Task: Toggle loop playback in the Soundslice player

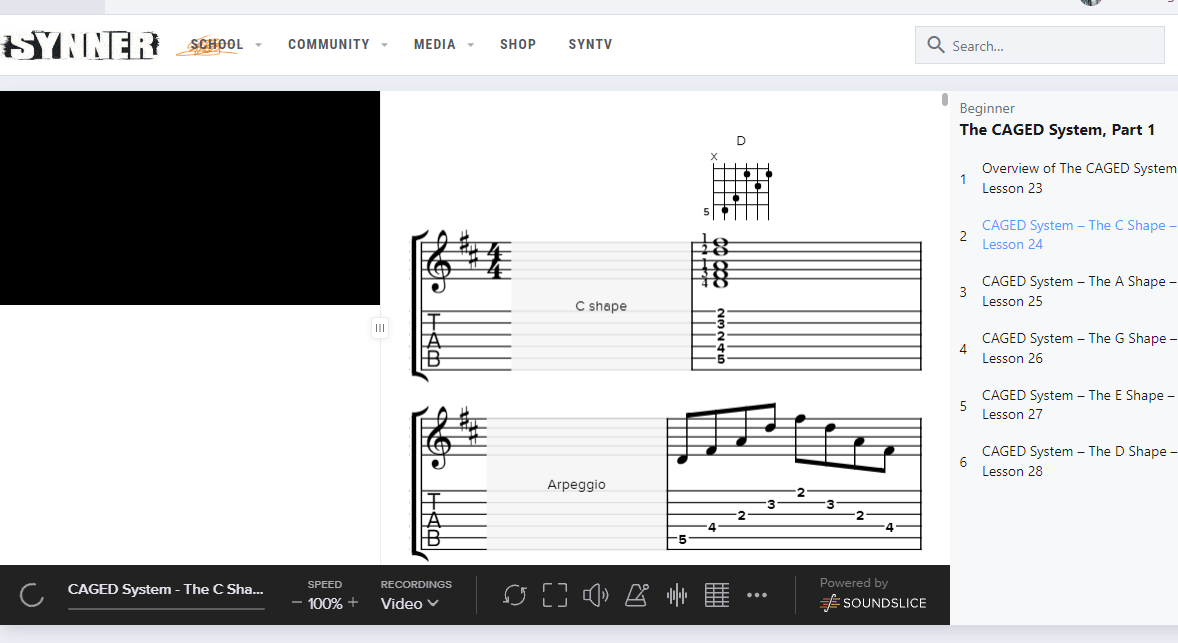Action: point(515,596)
